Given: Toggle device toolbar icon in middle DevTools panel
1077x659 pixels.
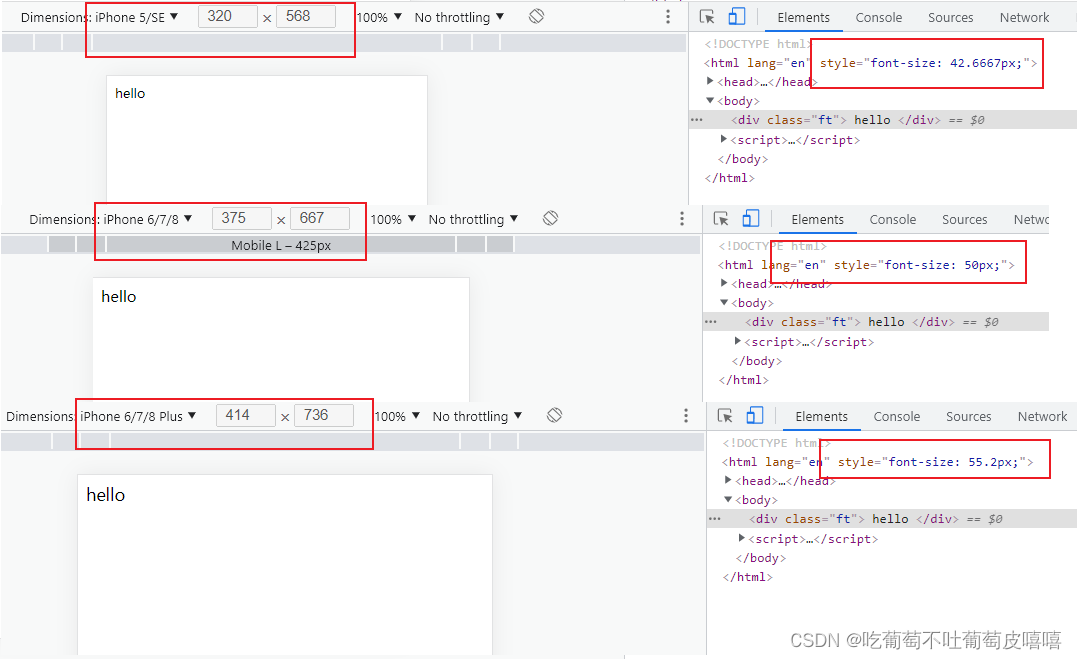Looking at the screenshot, I should 751,219.
